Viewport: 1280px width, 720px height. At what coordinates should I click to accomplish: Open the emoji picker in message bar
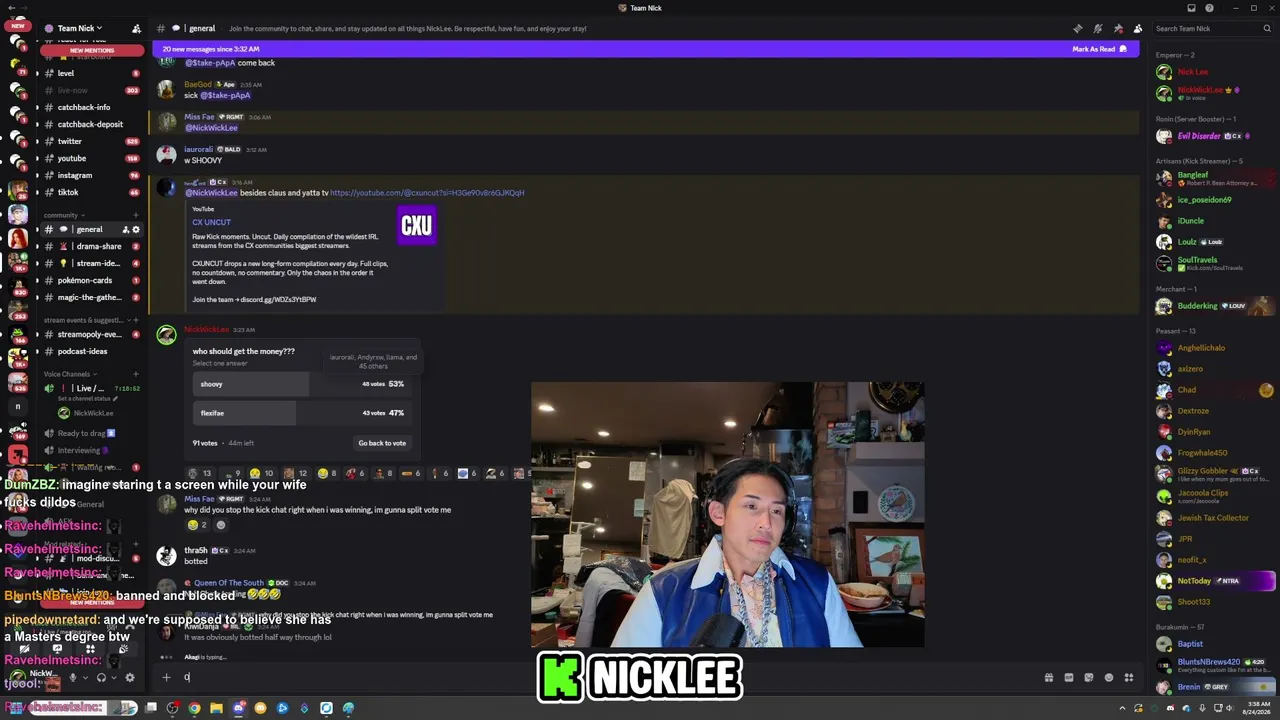point(1108,677)
